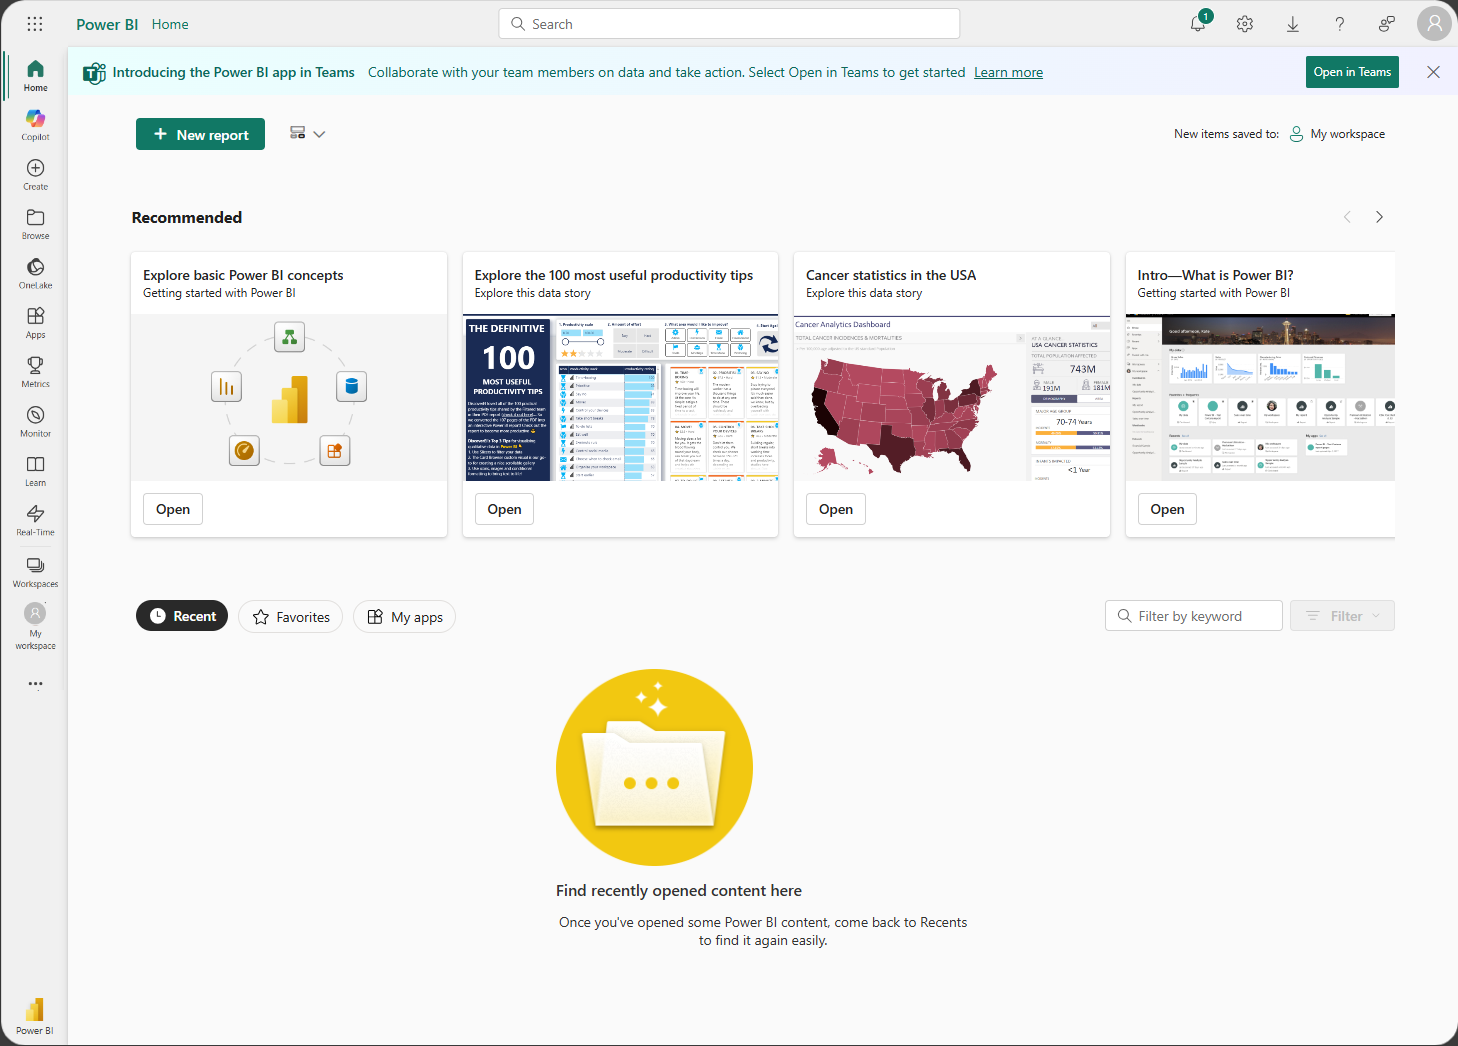
Task: Open Copilot from the sidebar
Action: click(x=35, y=125)
